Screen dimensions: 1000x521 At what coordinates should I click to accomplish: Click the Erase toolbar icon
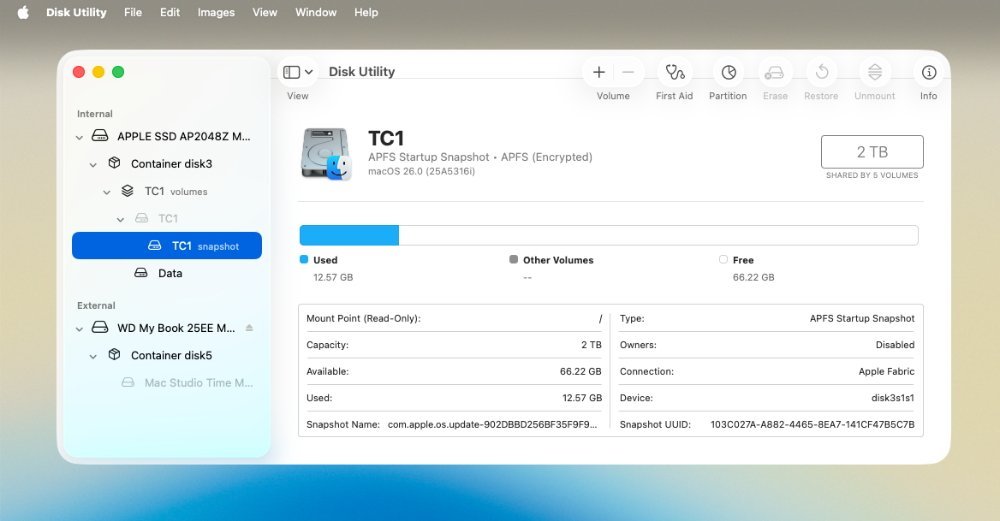click(x=774, y=73)
